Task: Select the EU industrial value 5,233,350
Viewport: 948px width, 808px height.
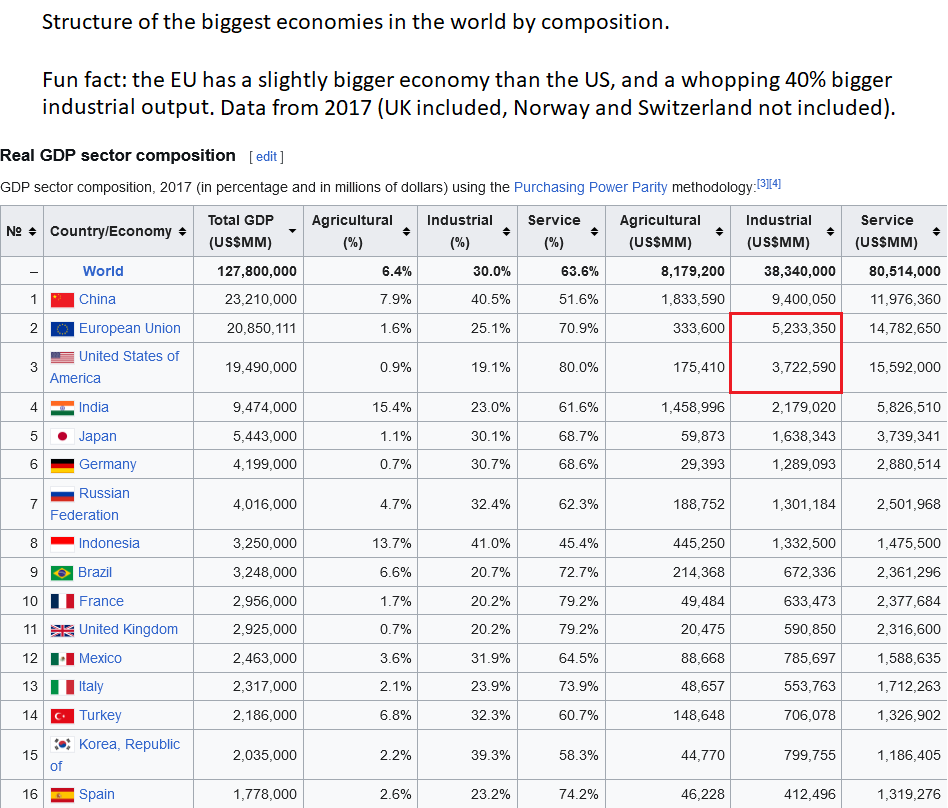Action: coord(804,328)
